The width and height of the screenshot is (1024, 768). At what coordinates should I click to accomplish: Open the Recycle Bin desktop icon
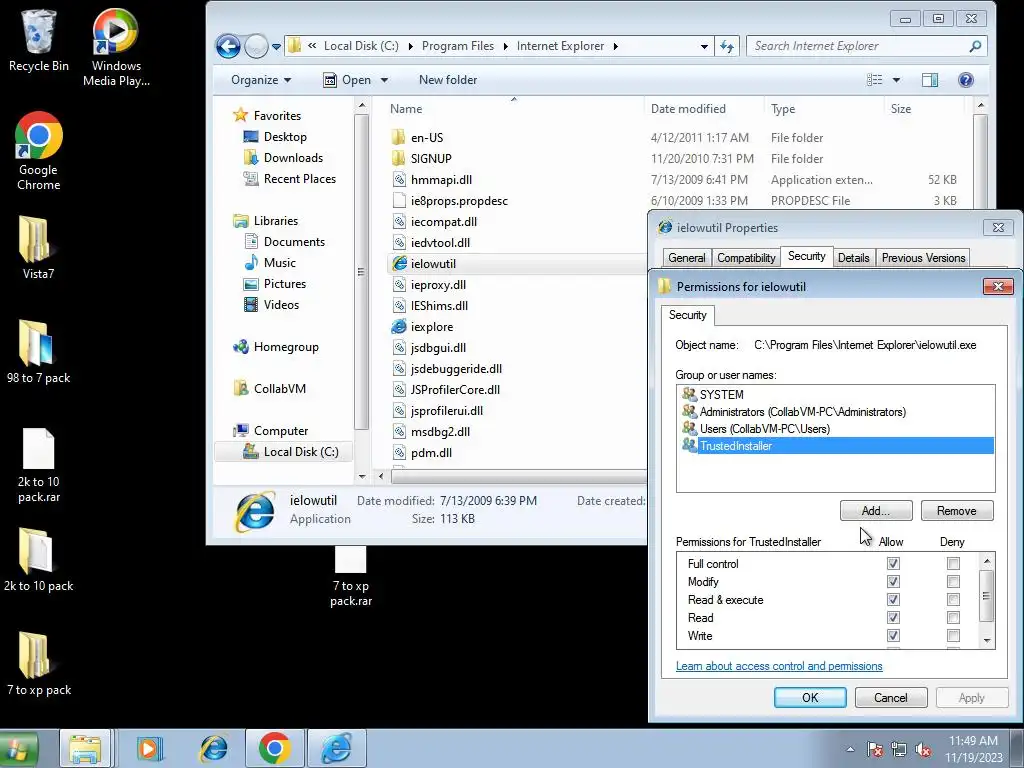coord(39,40)
